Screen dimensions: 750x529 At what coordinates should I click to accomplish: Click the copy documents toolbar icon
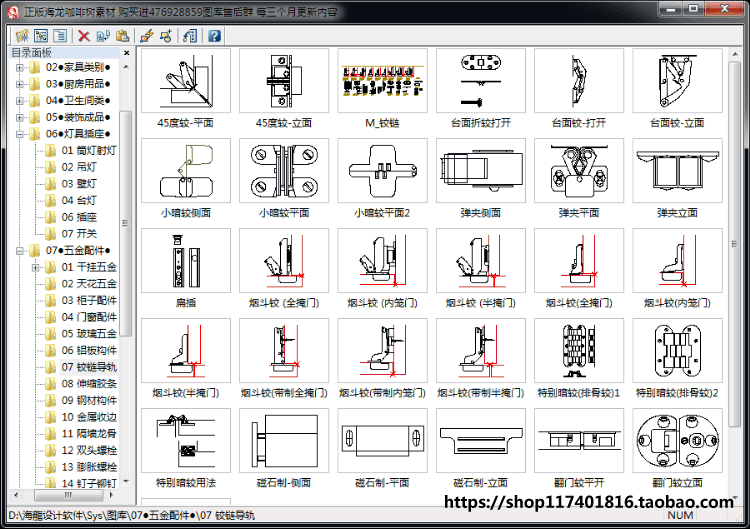(103, 36)
